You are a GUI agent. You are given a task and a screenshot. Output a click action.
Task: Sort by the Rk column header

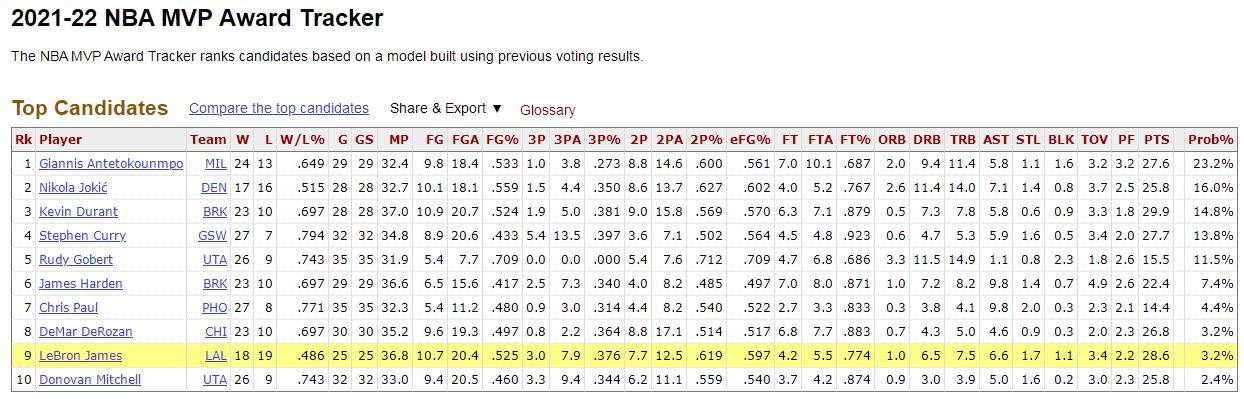coord(23,140)
